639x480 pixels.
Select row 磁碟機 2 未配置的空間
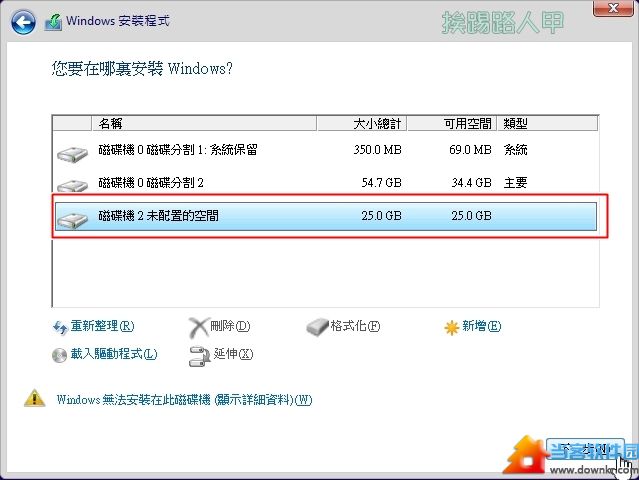[x=326, y=216]
